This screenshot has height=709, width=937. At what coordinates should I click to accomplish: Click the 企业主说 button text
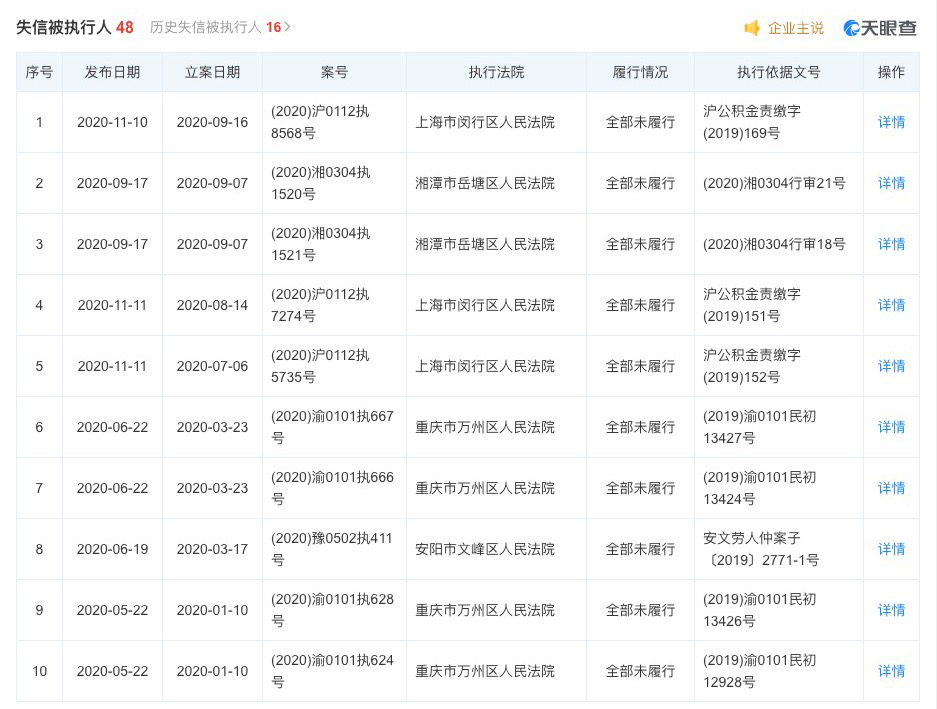[x=795, y=28]
